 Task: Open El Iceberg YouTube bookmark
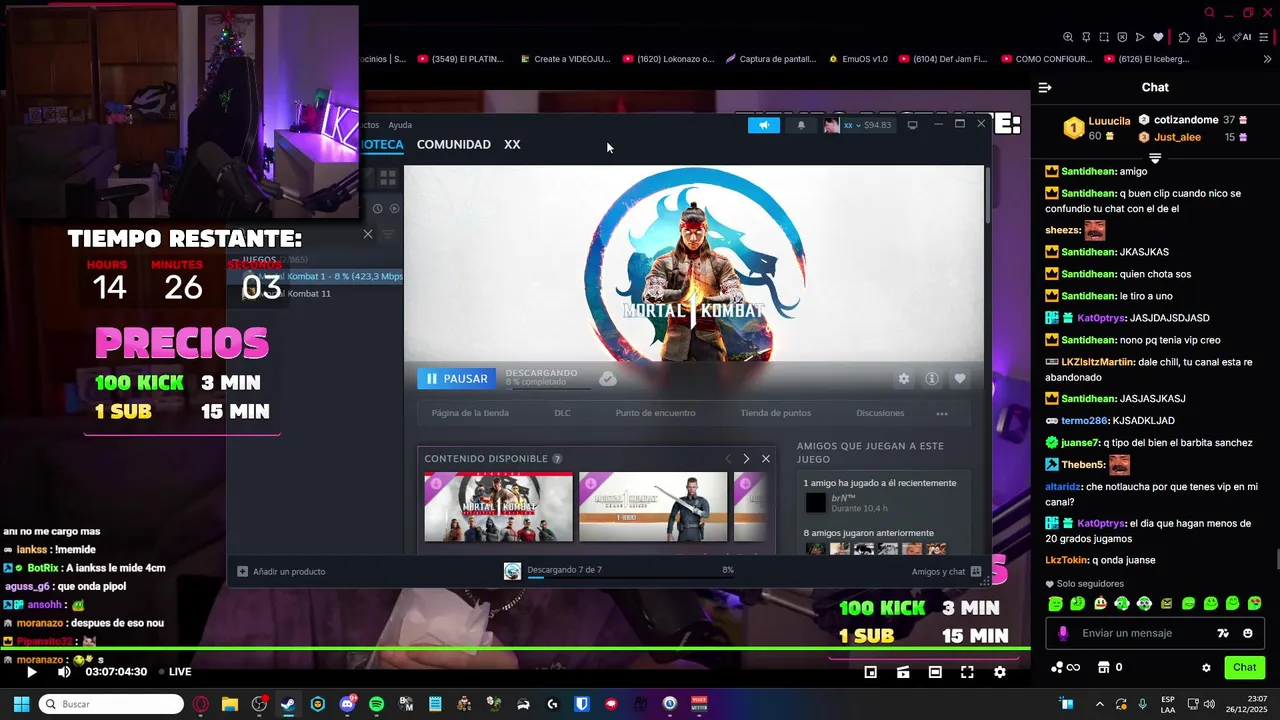[1146, 59]
